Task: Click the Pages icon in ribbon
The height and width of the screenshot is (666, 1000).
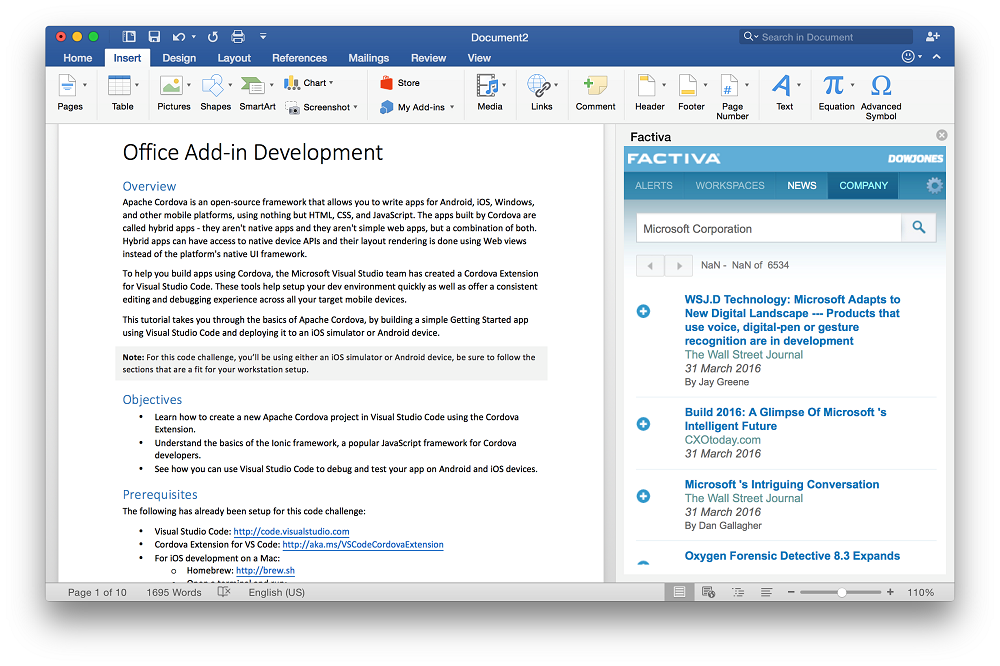Action: click(68, 85)
